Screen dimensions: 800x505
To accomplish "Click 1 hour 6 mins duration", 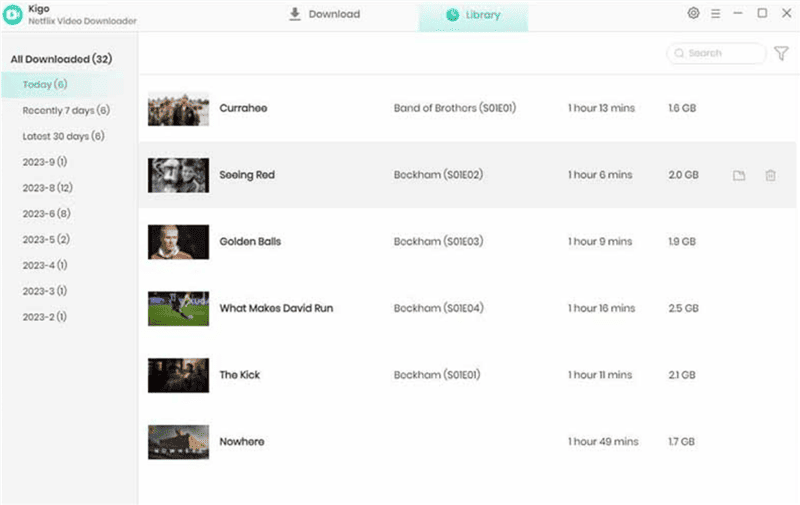I will [600, 175].
